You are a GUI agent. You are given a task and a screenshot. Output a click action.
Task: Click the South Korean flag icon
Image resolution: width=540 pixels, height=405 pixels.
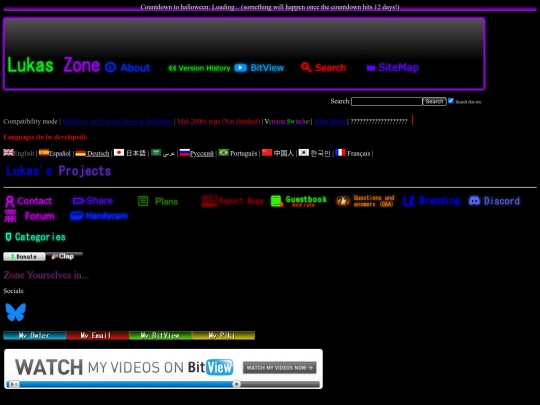point(304,152)
